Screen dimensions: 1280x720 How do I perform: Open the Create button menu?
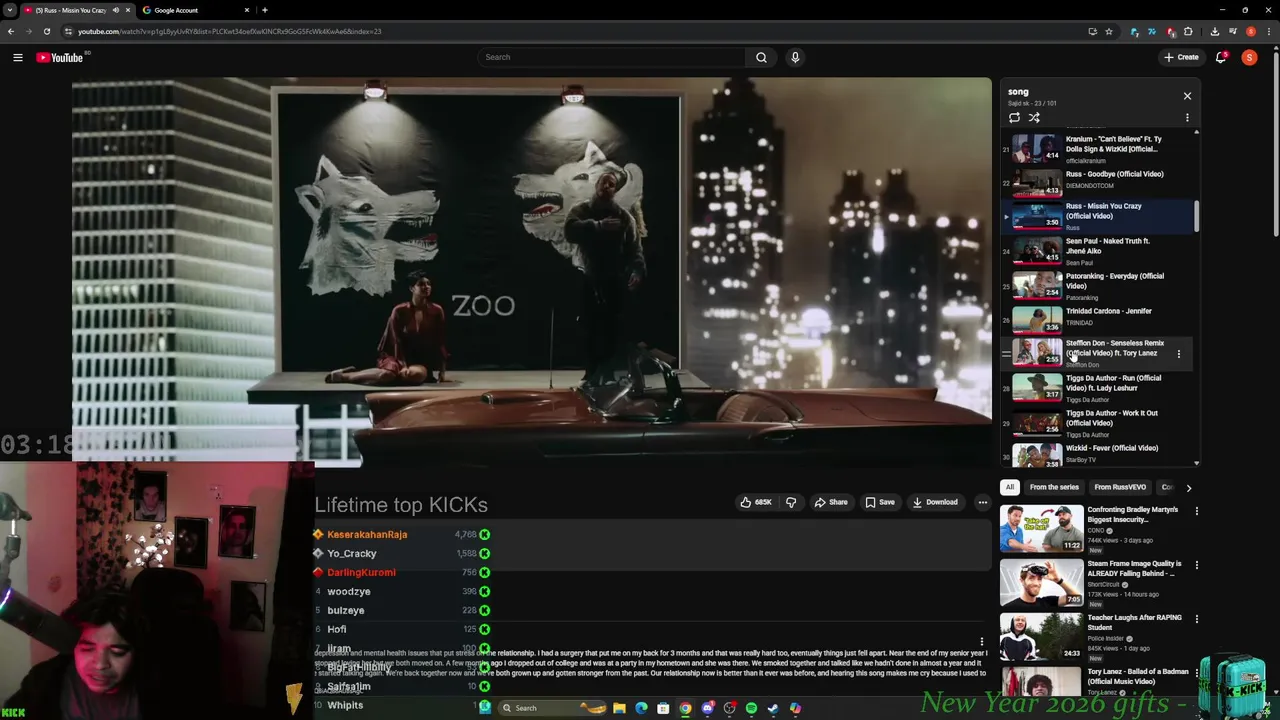1181,57
